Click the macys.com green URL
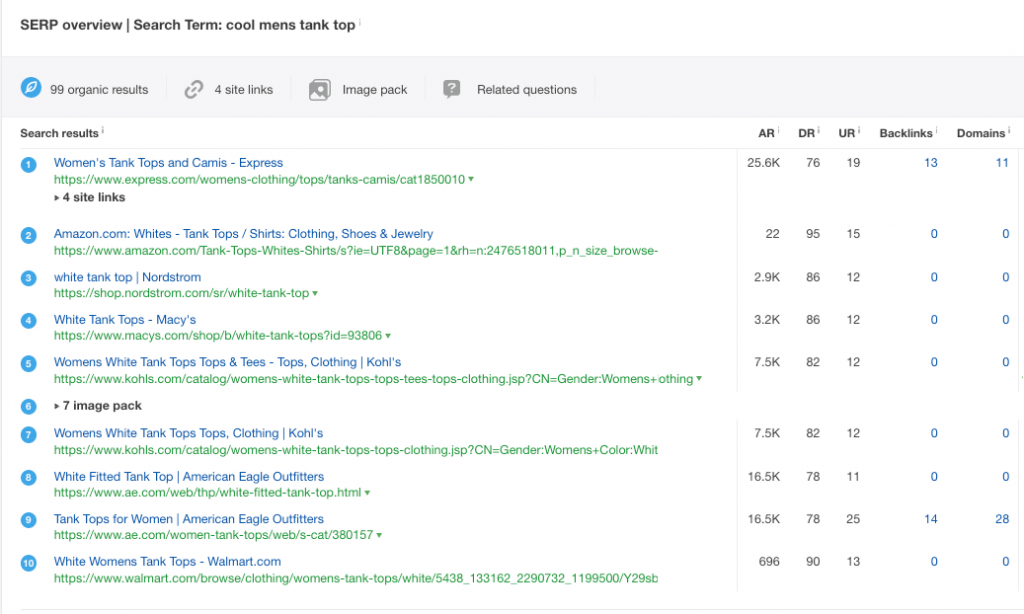 [218, 336]
